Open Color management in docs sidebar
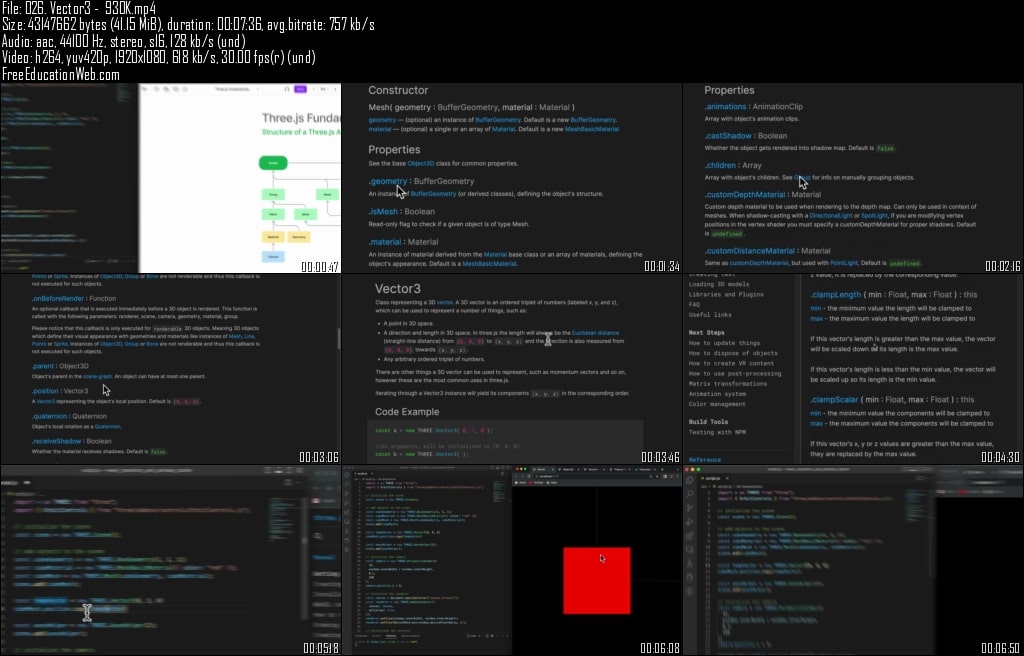Viewport: 1024px width, 656px height. 717,404
